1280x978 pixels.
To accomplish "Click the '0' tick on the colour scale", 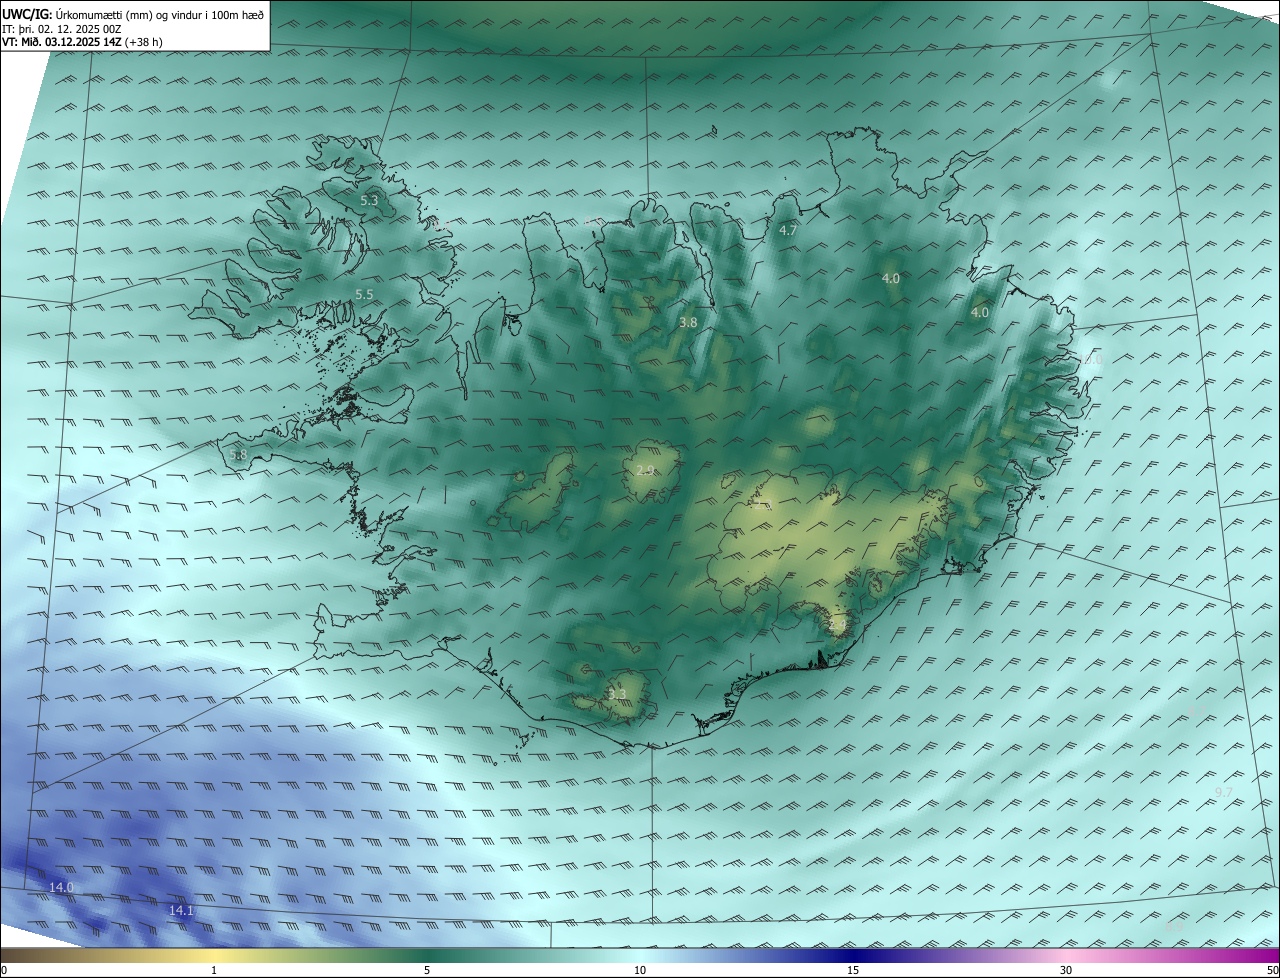I will [4, 970].
